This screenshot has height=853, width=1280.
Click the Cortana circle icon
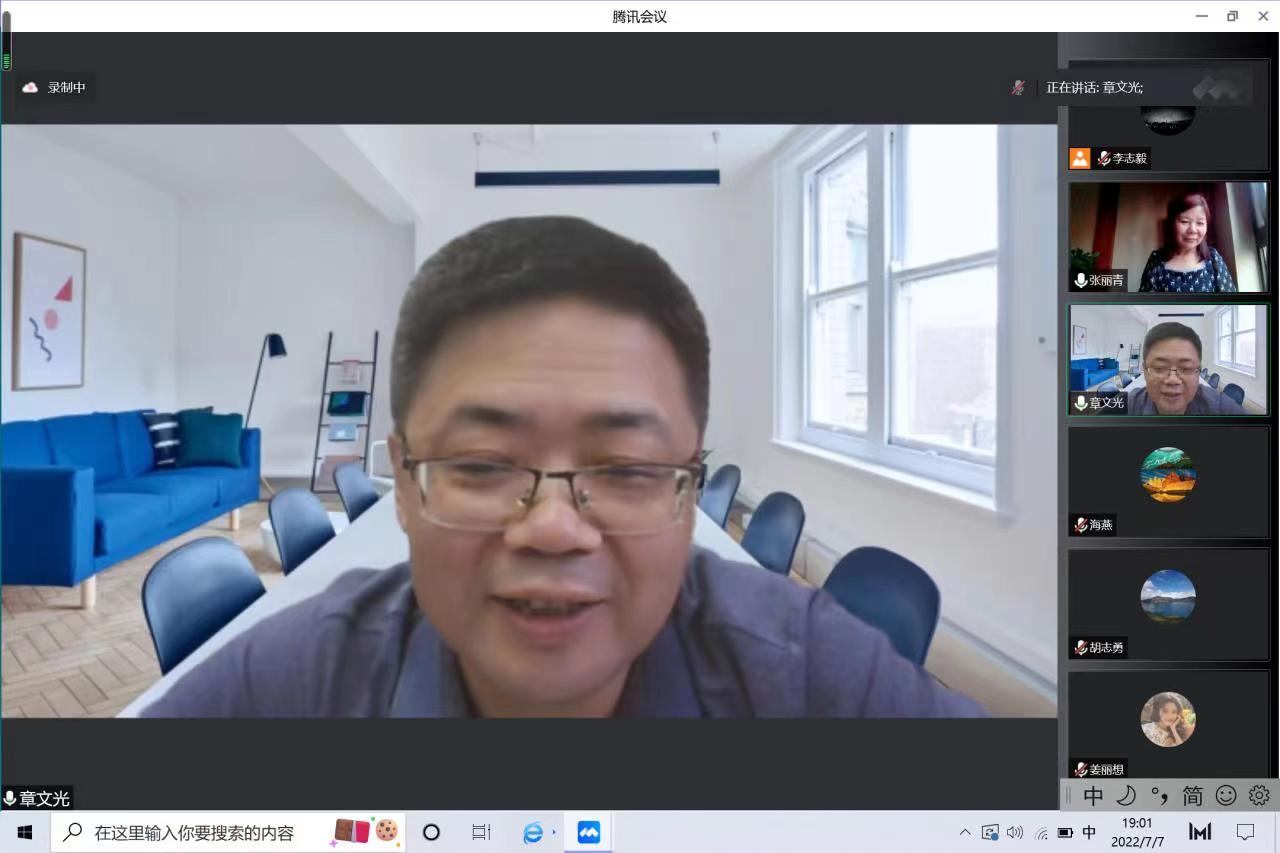[431, 832]
